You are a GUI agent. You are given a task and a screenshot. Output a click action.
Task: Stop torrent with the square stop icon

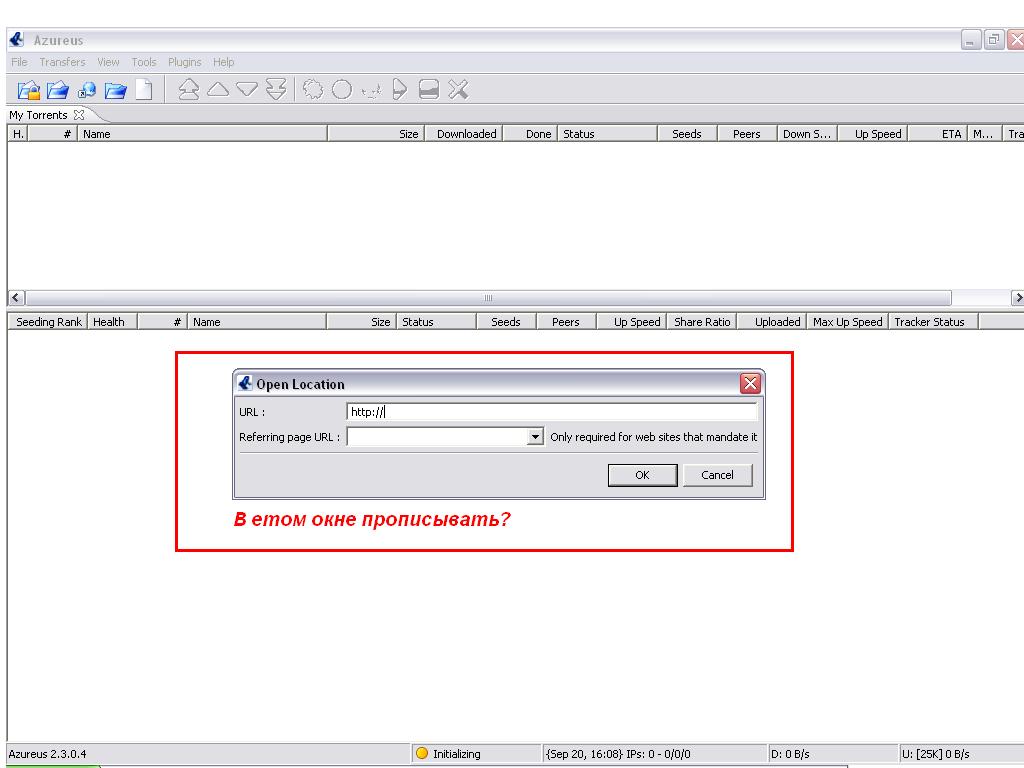click(x=428, y=89)
